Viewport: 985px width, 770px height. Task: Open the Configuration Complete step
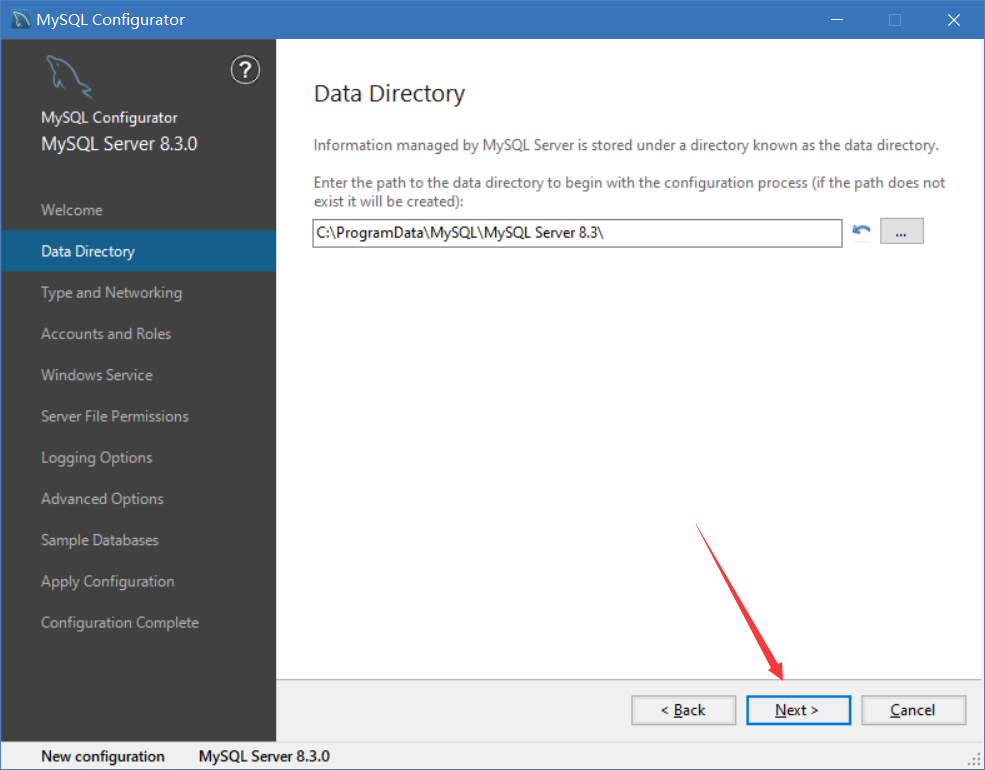tap(119, 622)
